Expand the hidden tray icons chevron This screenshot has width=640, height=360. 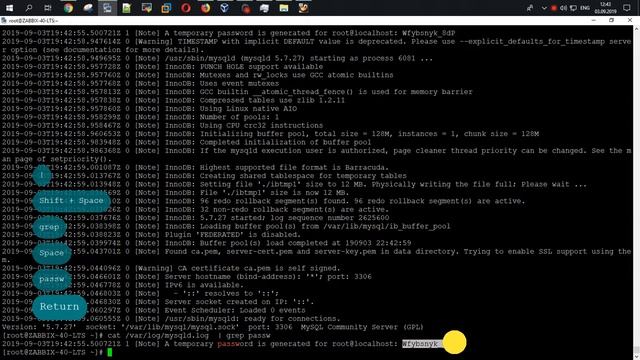[x=544, y=8]
